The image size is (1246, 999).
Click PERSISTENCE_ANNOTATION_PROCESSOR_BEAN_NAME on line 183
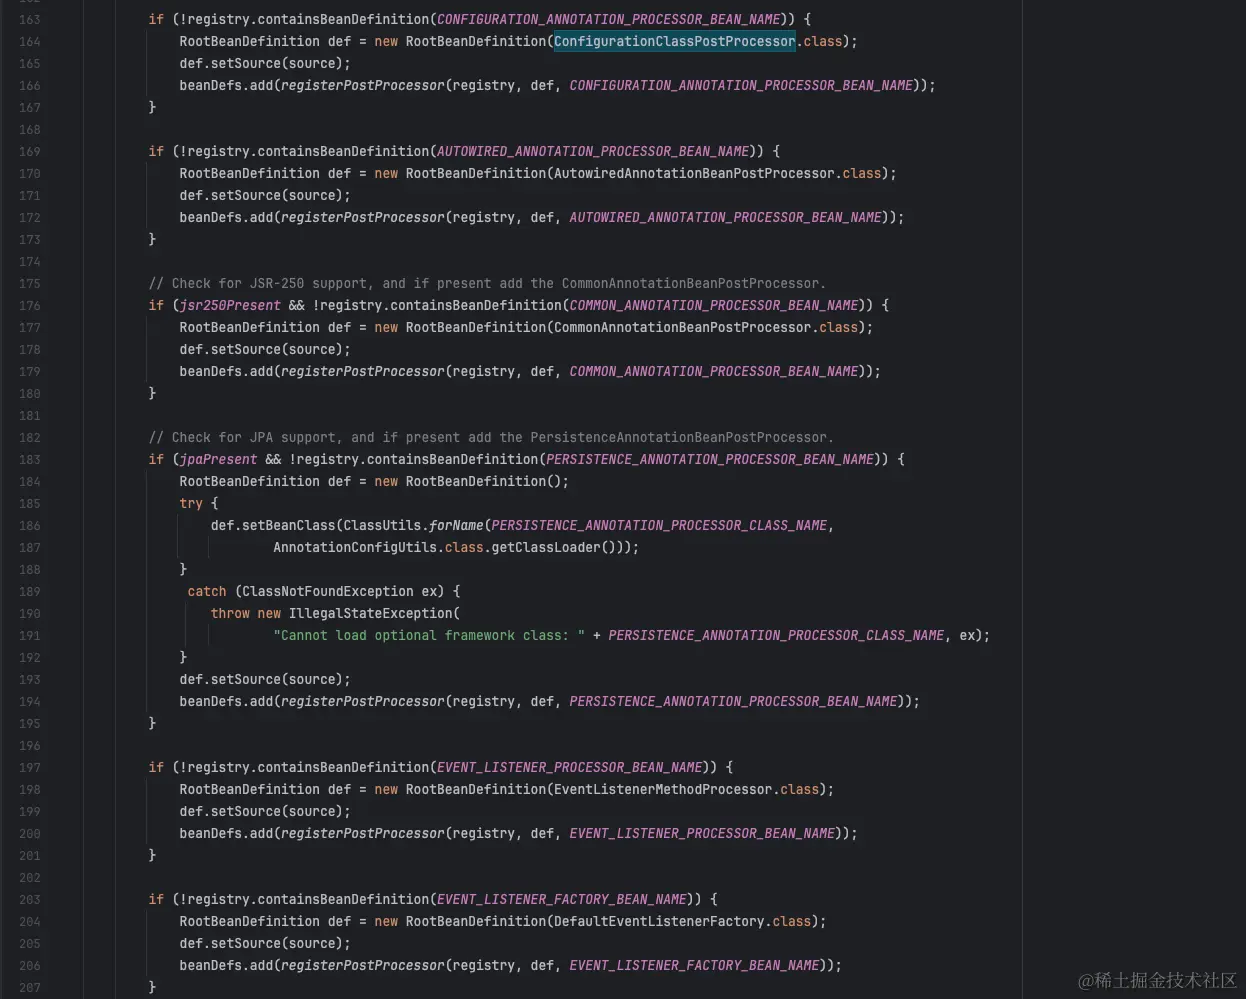click(x=710, y=459)
